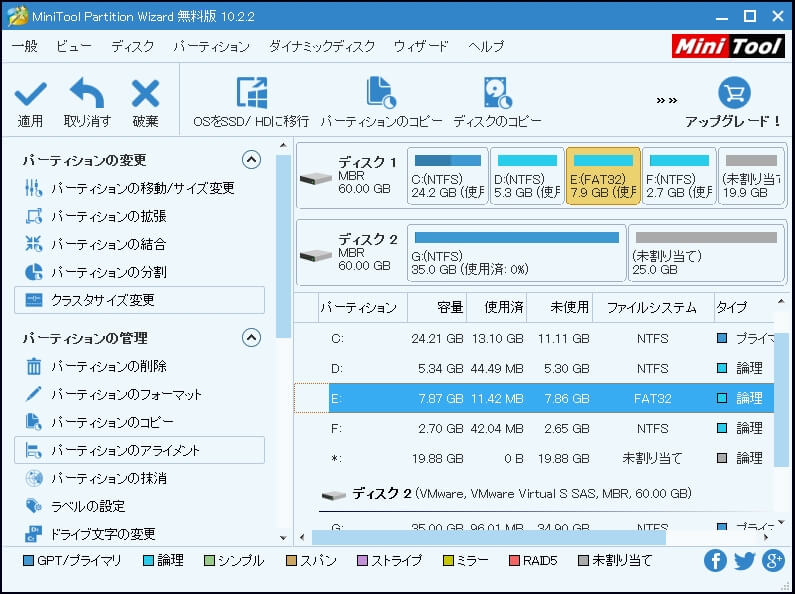This screenshot has width=795, height=594.
Task: Select the E: FAT32 row
Action: [x=534, y=398]
